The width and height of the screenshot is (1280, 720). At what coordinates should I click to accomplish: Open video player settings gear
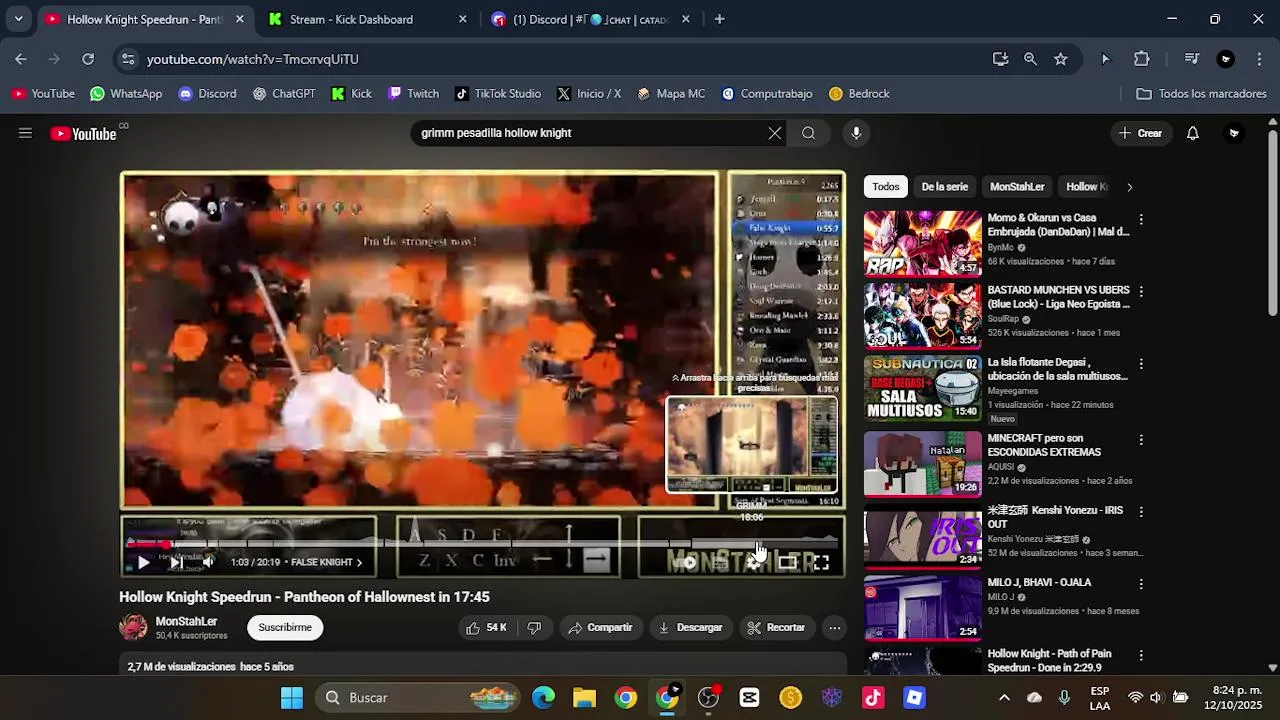point(753,563)
